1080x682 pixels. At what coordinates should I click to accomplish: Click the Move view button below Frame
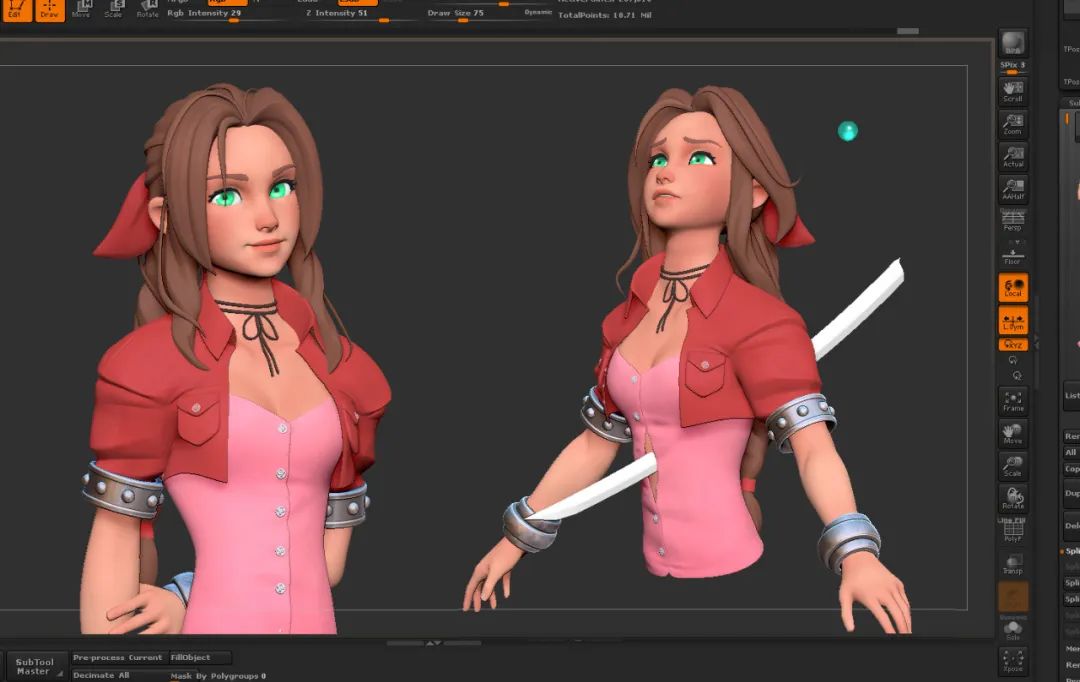(1012, 434)
